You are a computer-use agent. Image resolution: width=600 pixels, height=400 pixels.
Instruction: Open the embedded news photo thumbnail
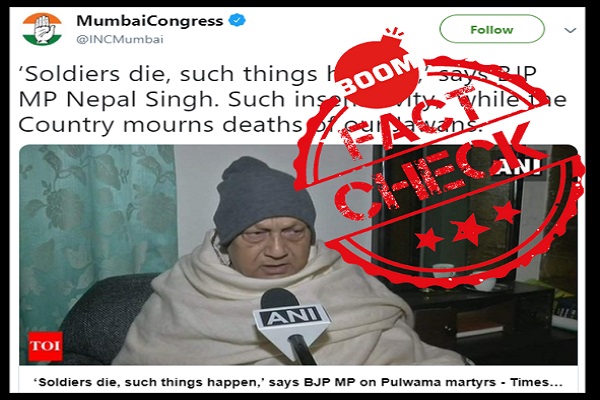pos(298,255)
